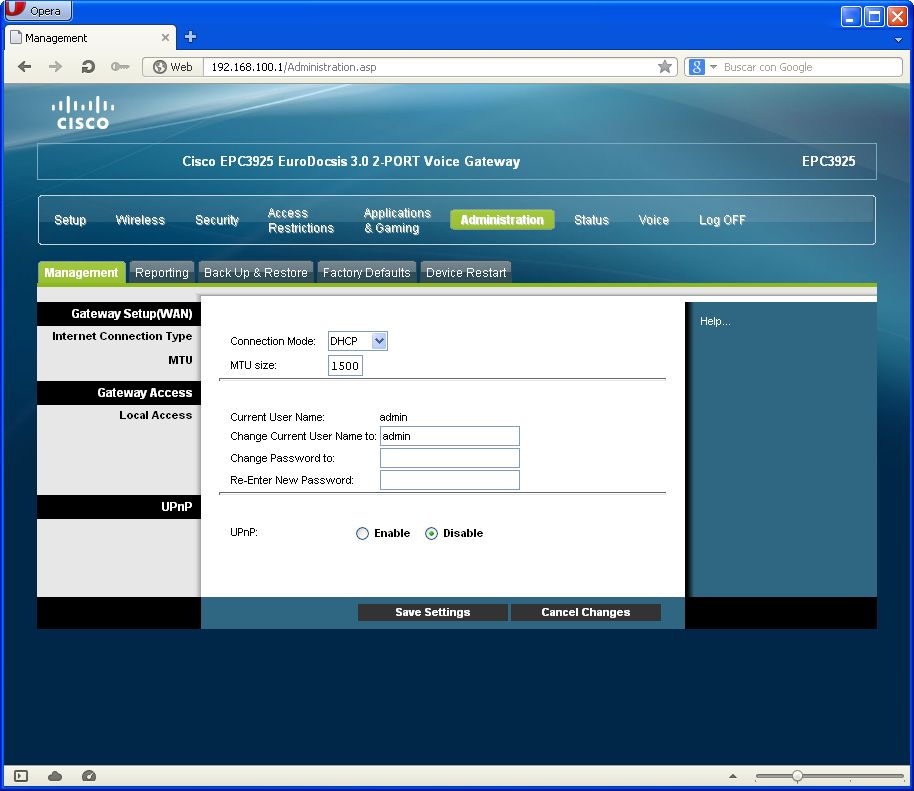This screenshot has width=914, height=791.
Task: Reload the page with the refresh icon
Action: [x=87, y=66]
